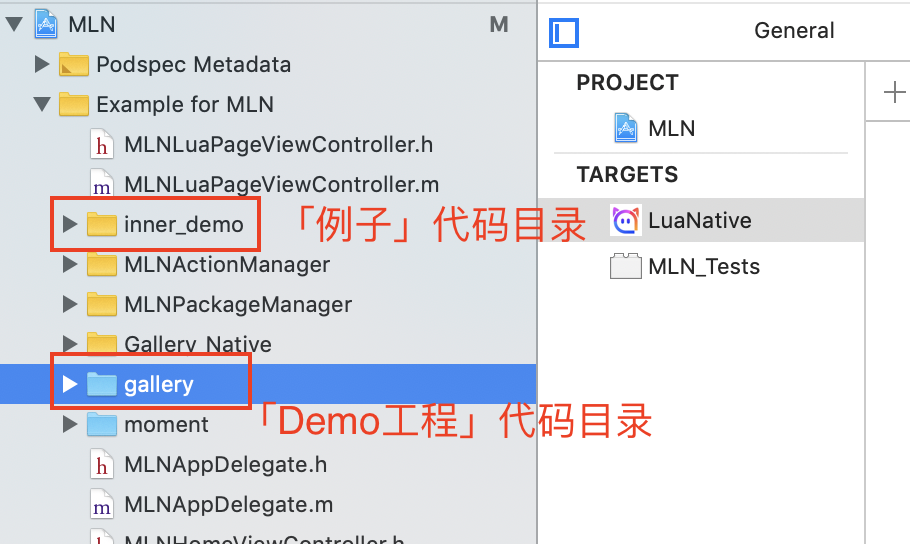Select the moment folder
Viewport: 910px width, 544px height.
click(166, 425)
